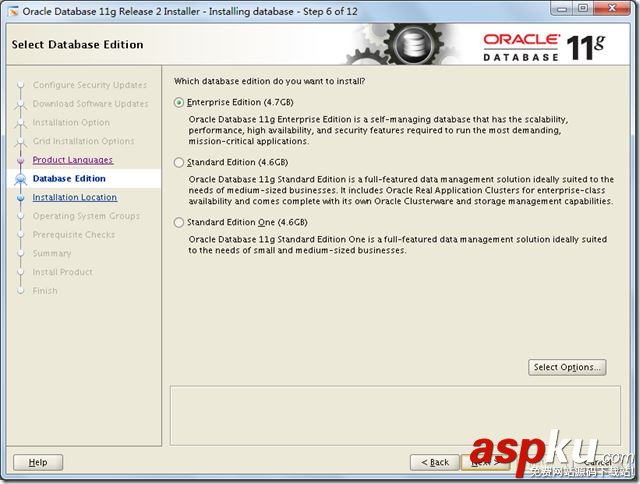This screenshot has height=484, width=640.
Task: Click the Summary step
Action: [x=52, y=253]
